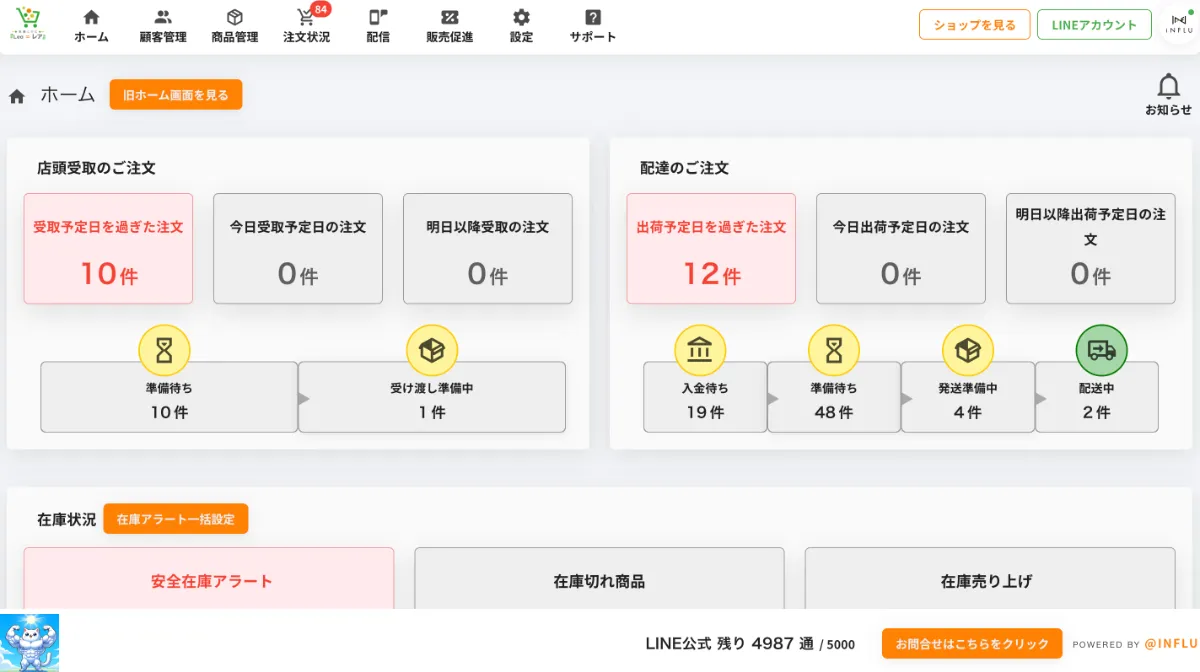This screenshot has height=672, width=1200.
Task: Click the 旧ホーム画面を見る button
Action: (x=176, y=95)
